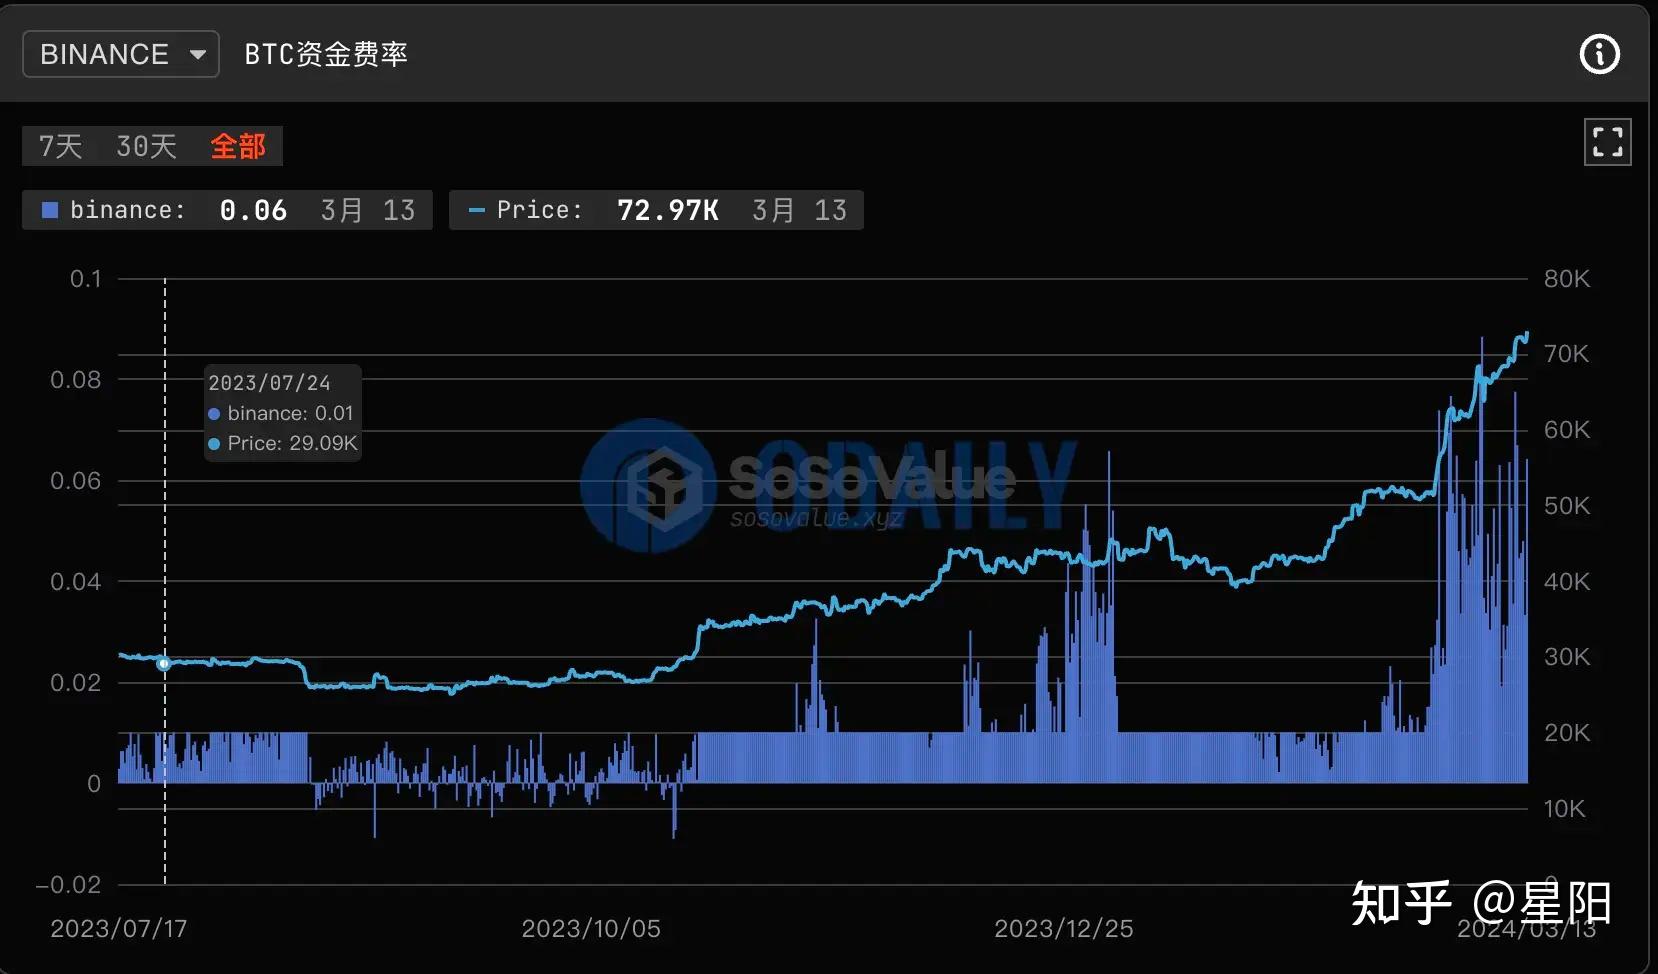Click the expand-corners icon below the info icon
1658x974 pixels.
point(1607,142)
